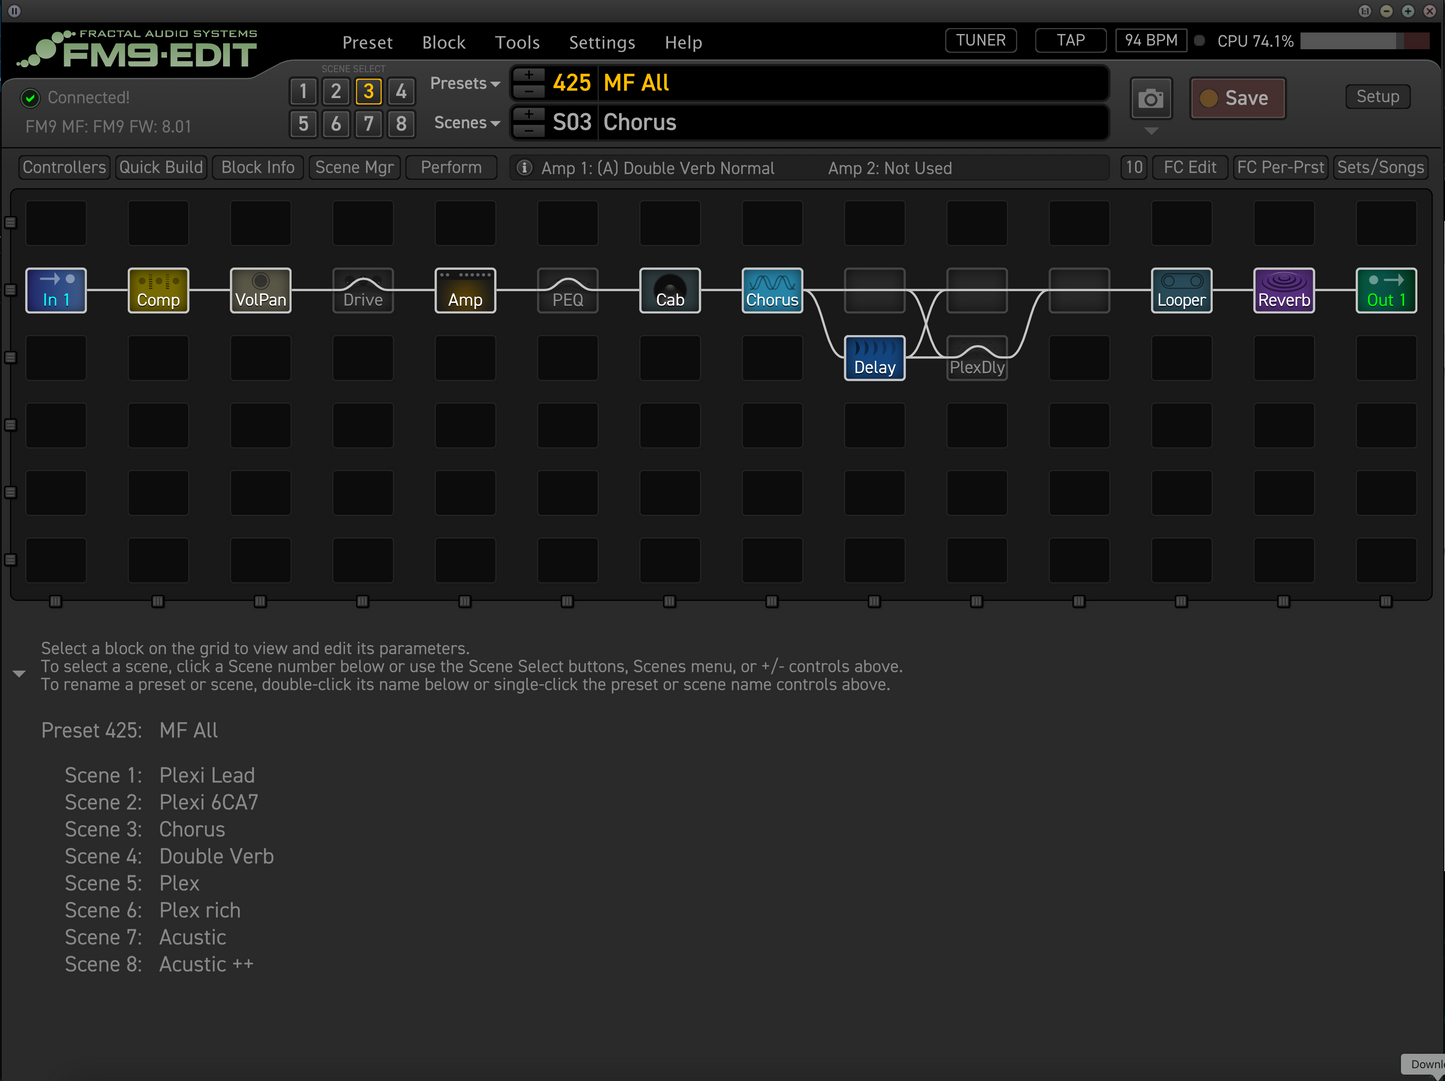Click the Amp info icon

pos(524,168)
